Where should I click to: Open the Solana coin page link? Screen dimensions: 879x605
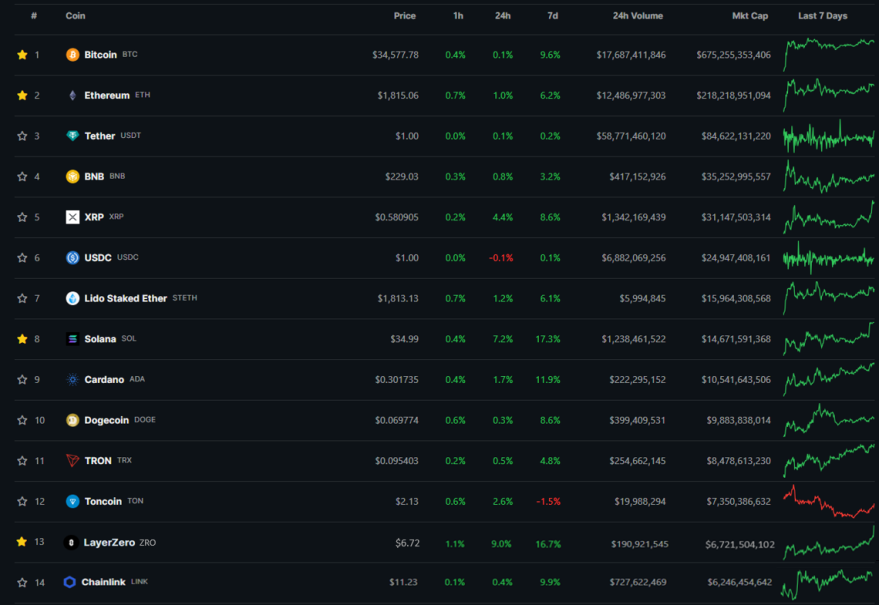[x=100, y=339]
